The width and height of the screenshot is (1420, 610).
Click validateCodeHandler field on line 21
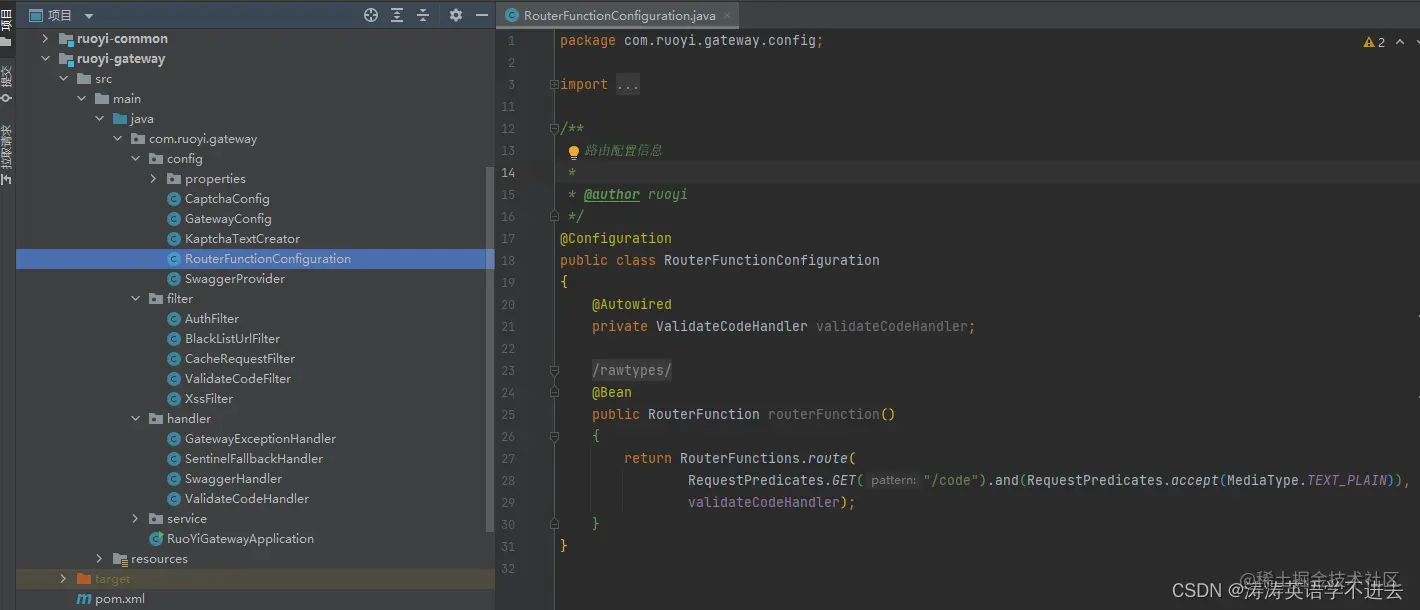click(892, 327)
